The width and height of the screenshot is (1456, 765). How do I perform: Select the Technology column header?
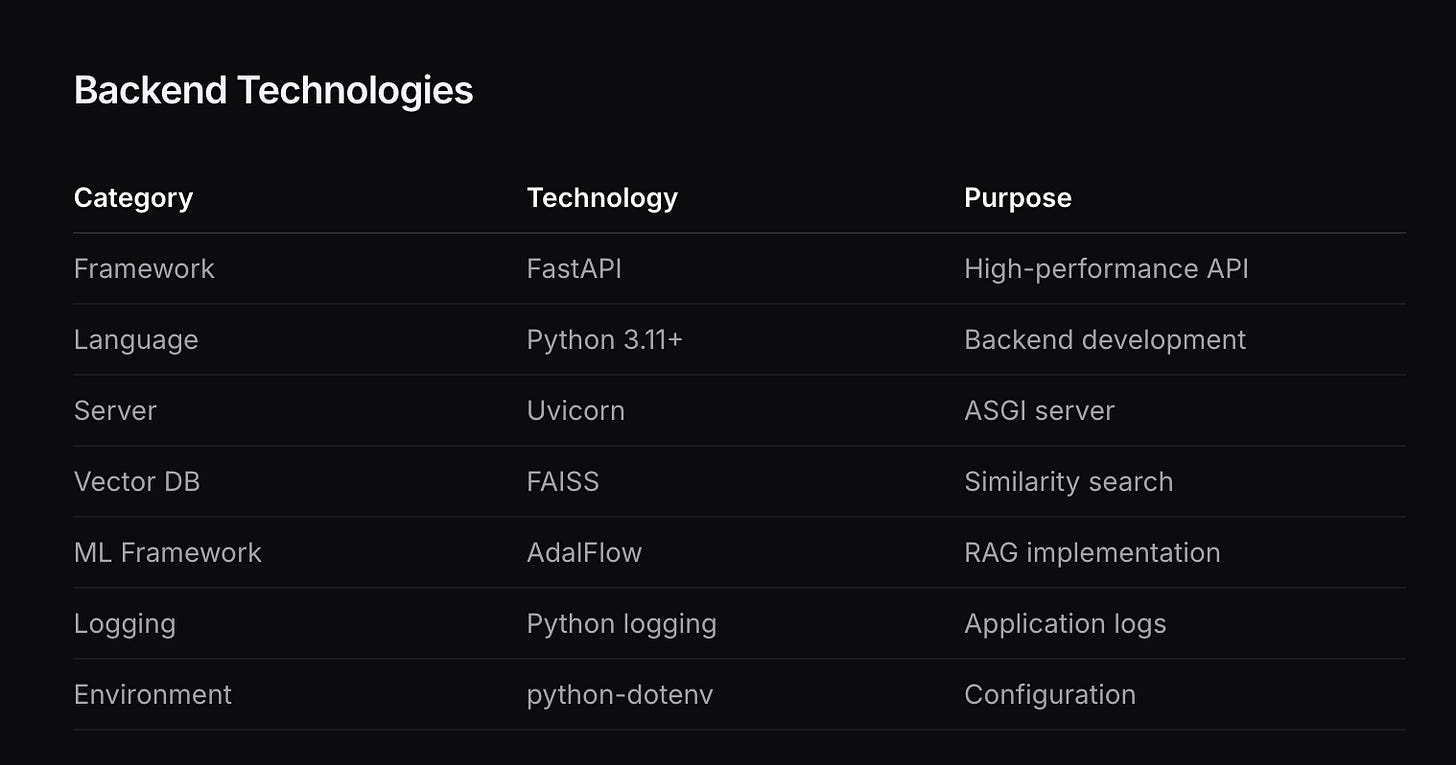(602, 198)
